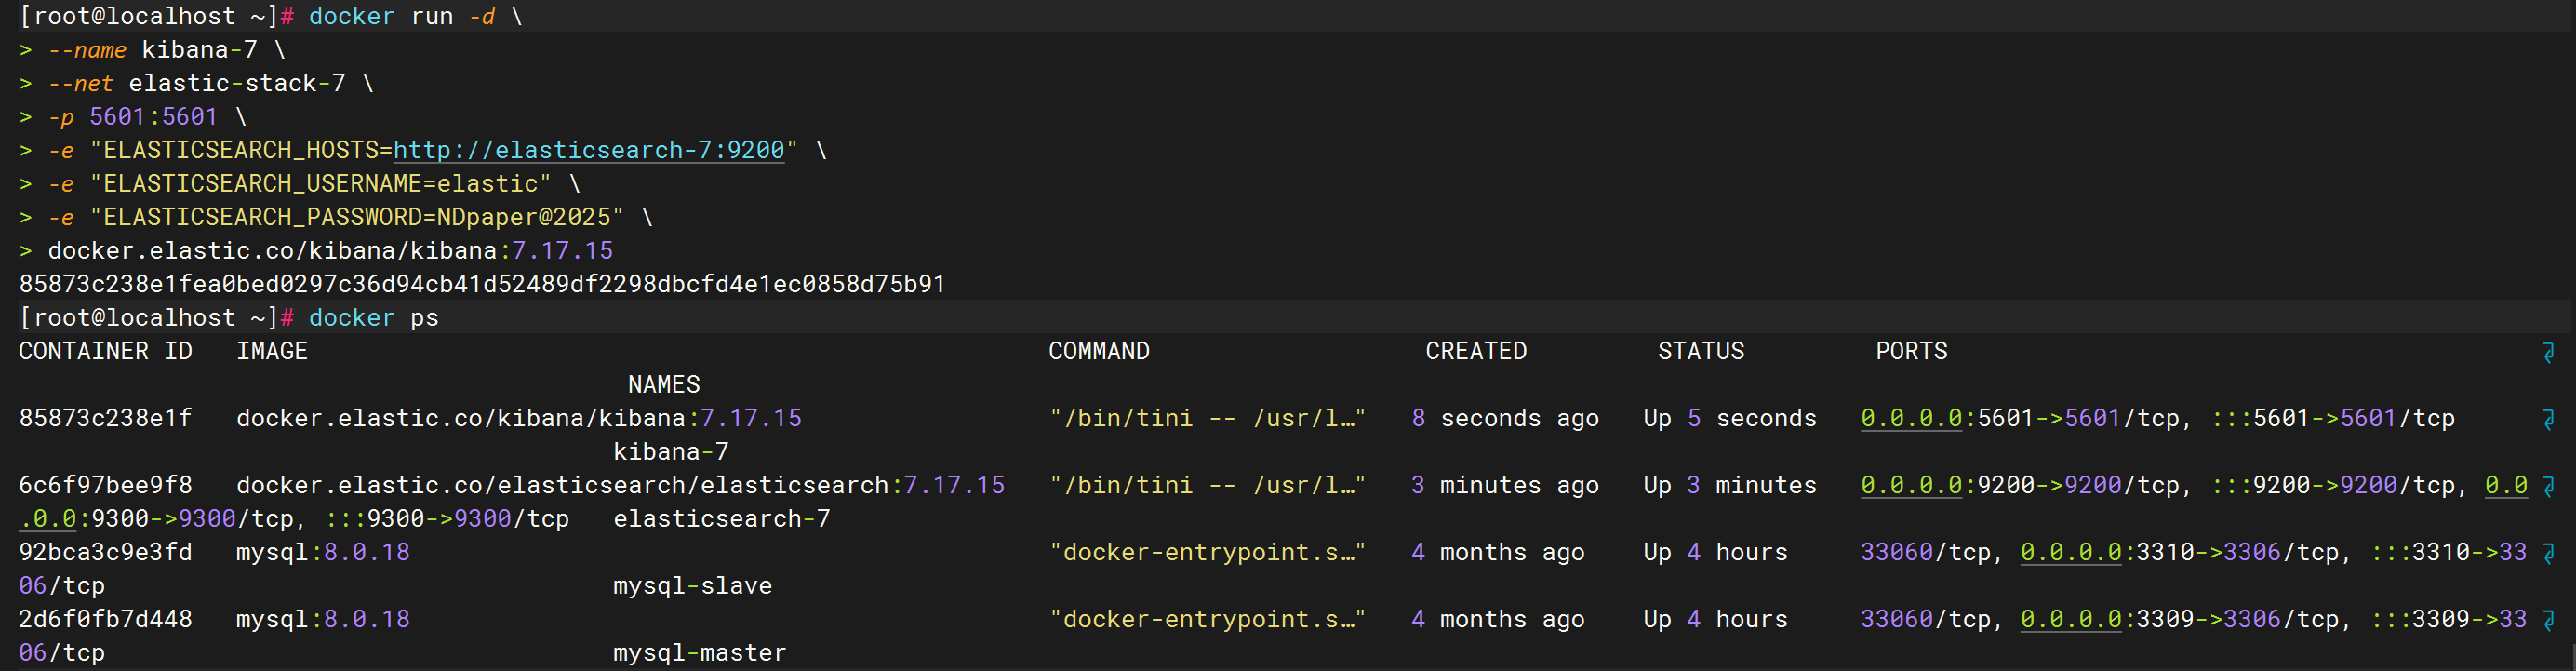The width and height of the screenshot is (2576, 671).
Task: Click the "Up 3 minutes" status
Action: 1730,485
